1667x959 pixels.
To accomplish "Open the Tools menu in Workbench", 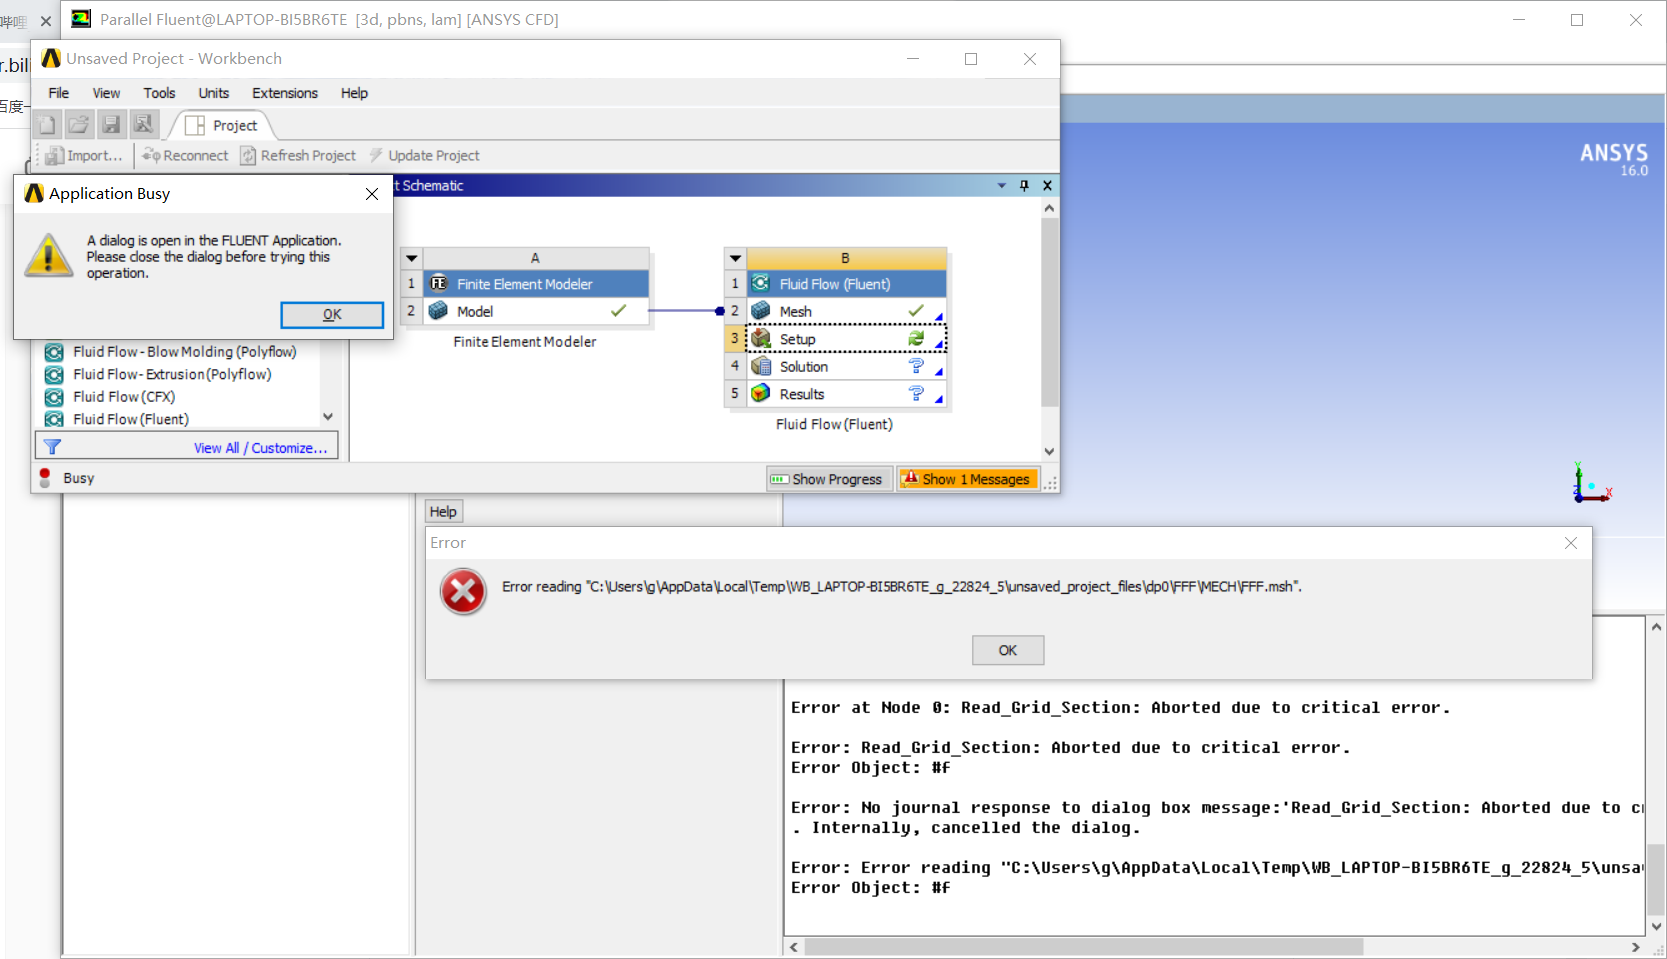I will (159, 93).
